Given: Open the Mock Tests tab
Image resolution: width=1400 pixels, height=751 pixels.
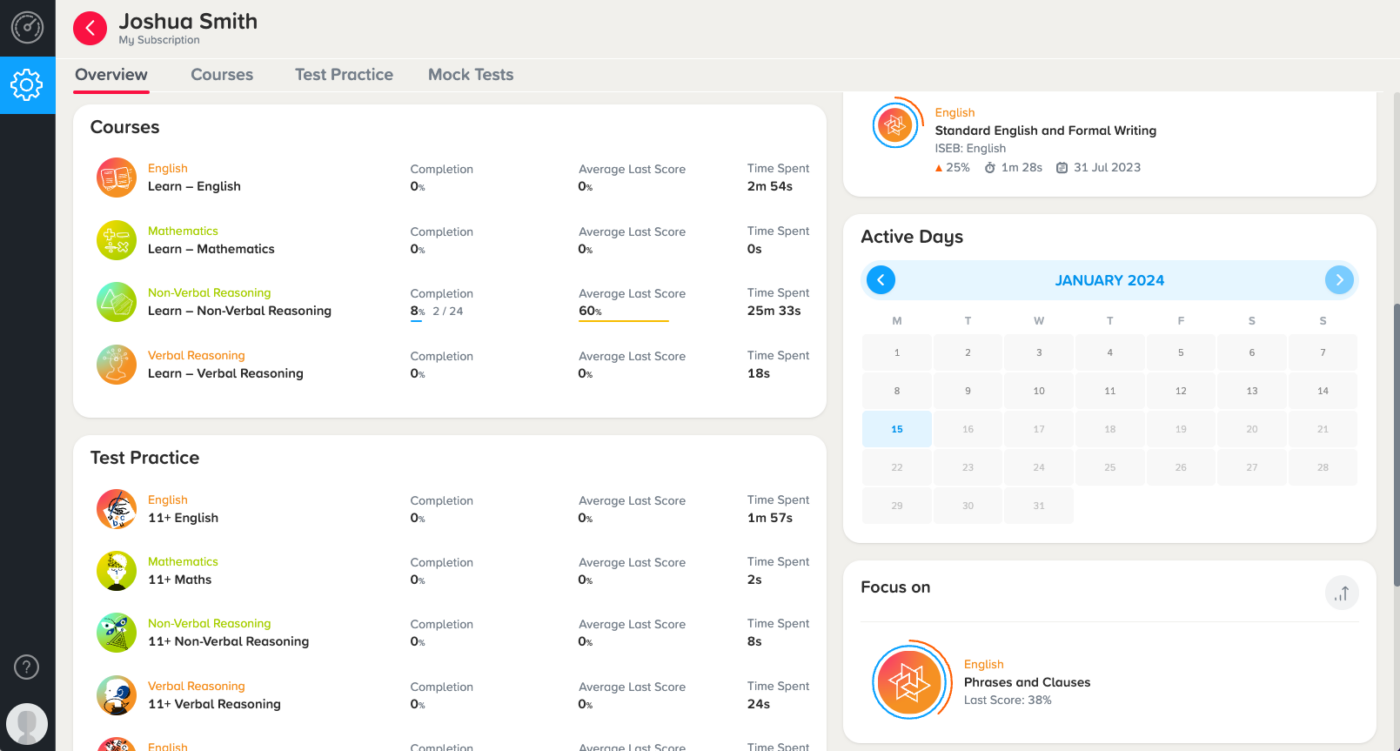Looking at the screenshot, I should [x=470, y=74].
